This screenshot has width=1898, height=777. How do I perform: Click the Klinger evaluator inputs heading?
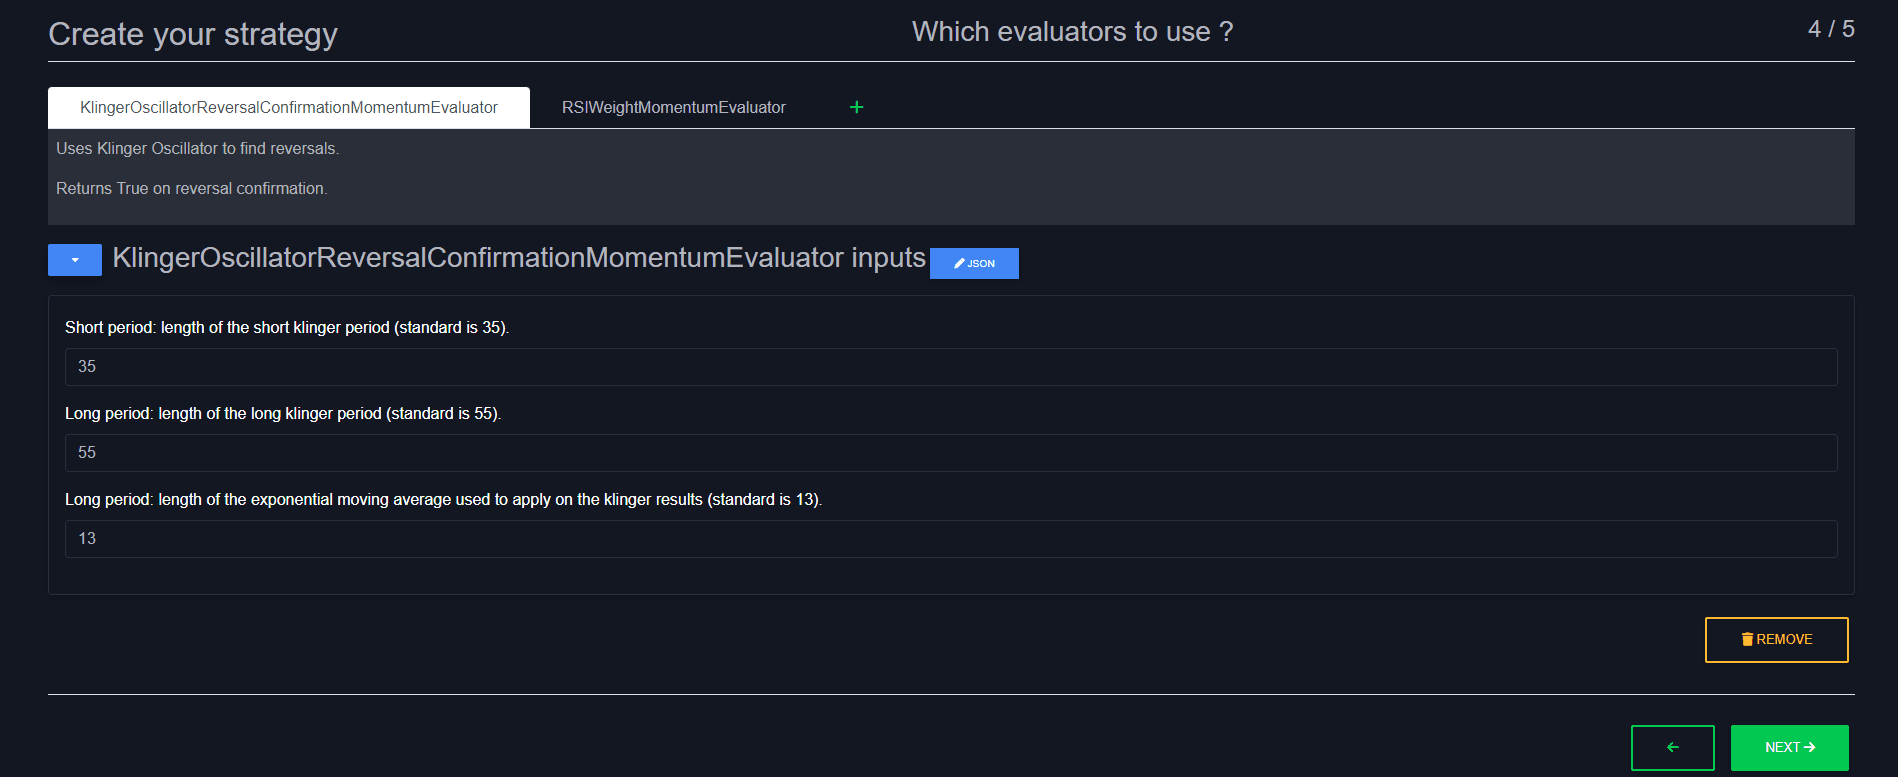pos(519,258)
